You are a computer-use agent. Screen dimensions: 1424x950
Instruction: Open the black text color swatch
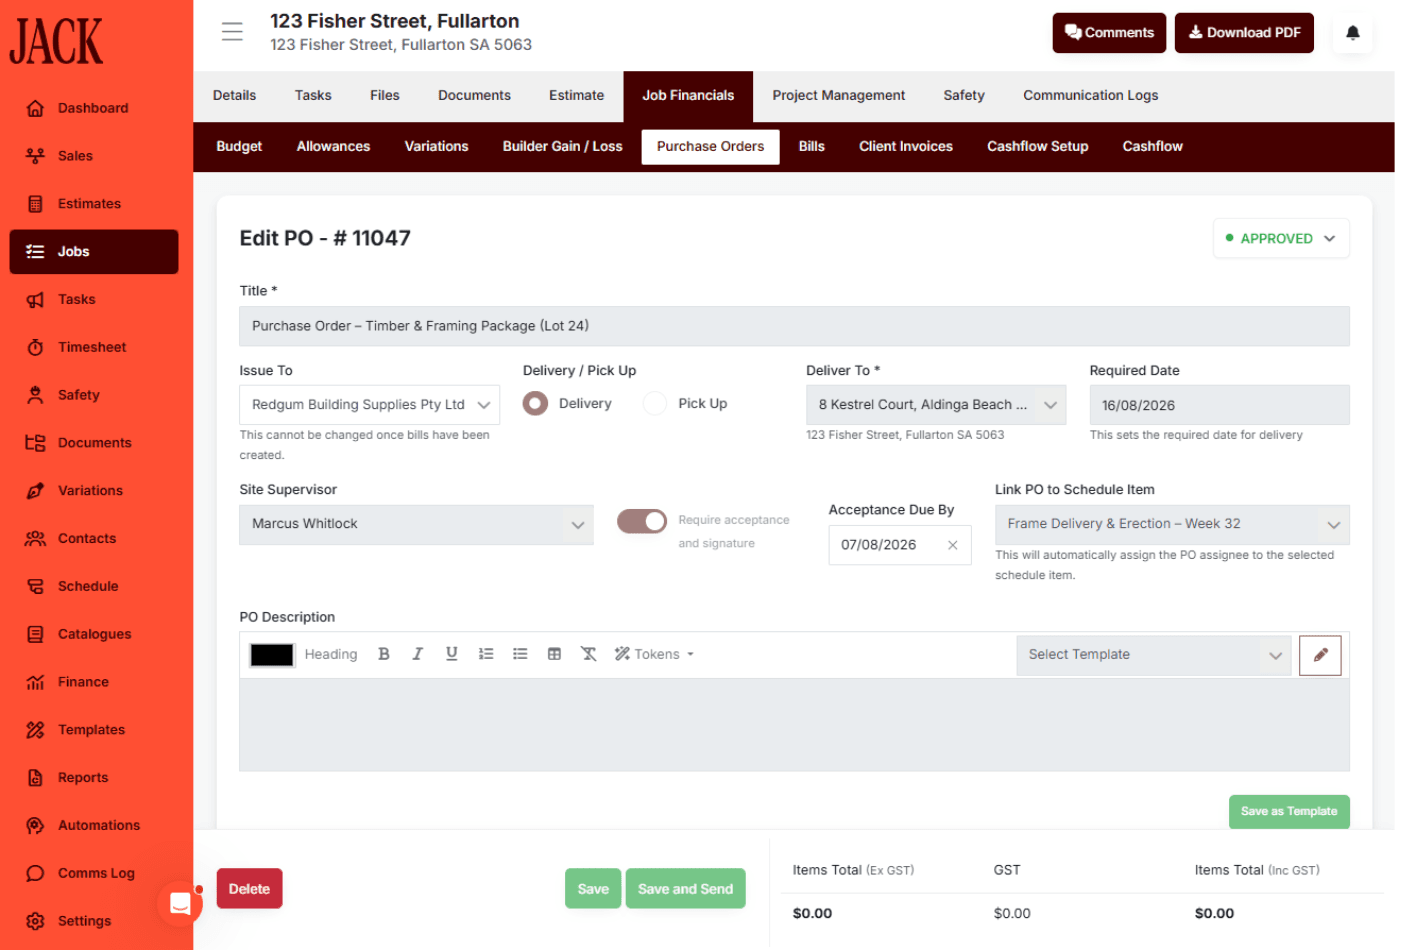pyautogui.click(x=272, y=655)
